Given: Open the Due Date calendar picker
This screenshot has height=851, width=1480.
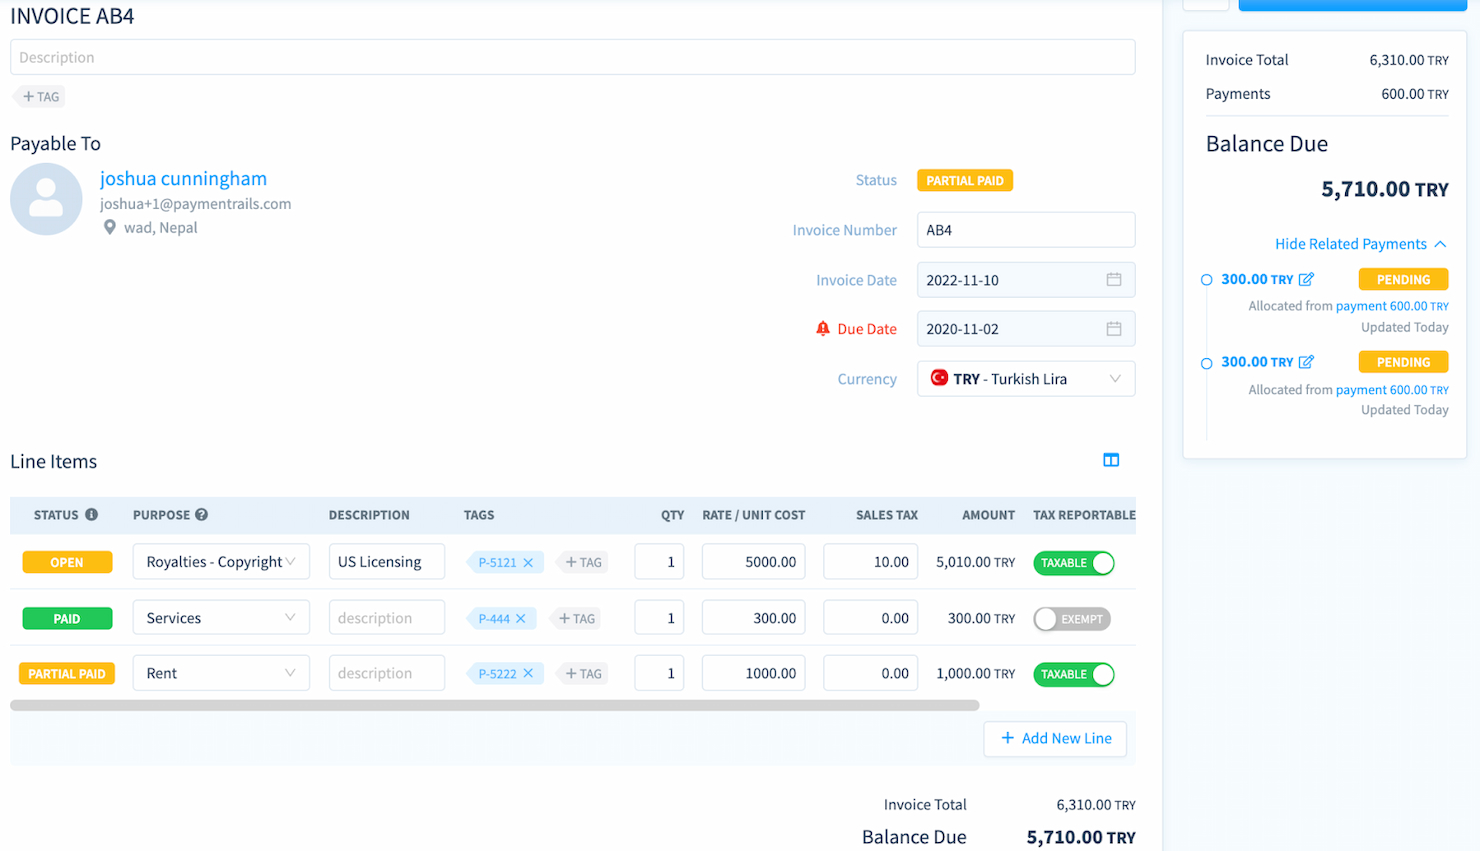Looking at the screenshot, I should [x=1113, y=328].
